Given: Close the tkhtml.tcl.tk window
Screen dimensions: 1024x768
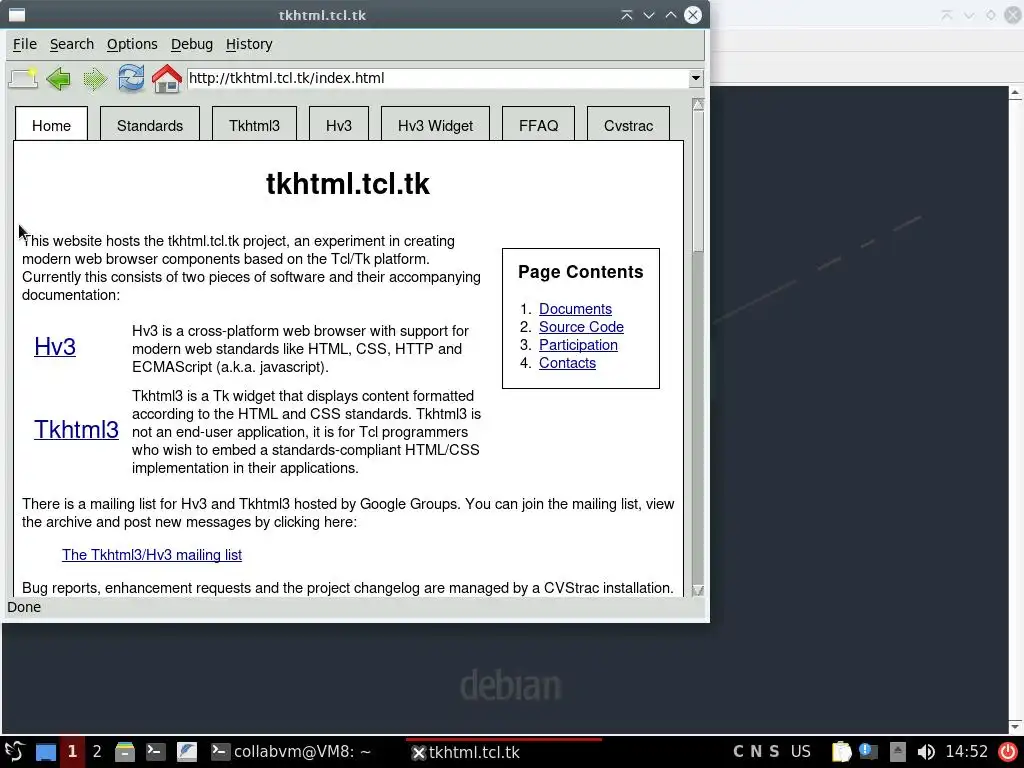Looking at the screenshot, I should click(x=693, y=15).
